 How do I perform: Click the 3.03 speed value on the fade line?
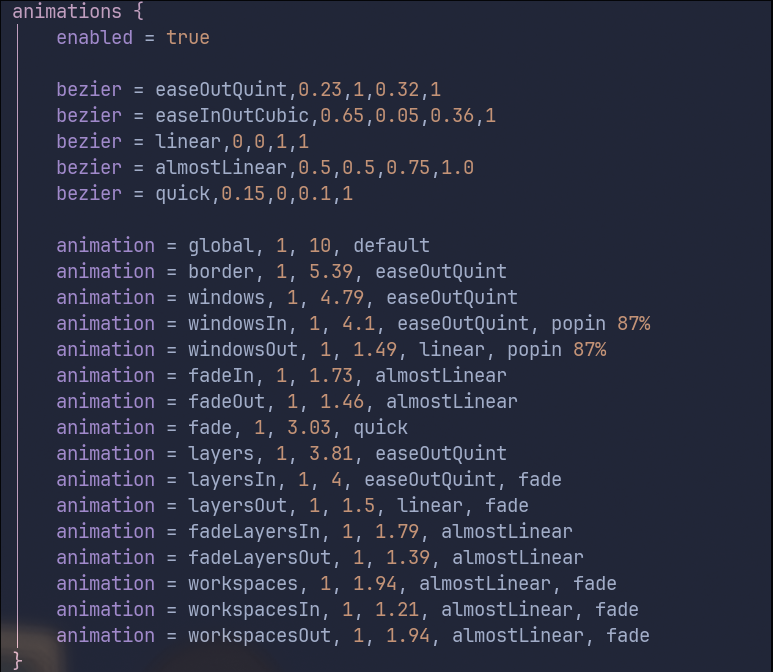coord(298,428)
